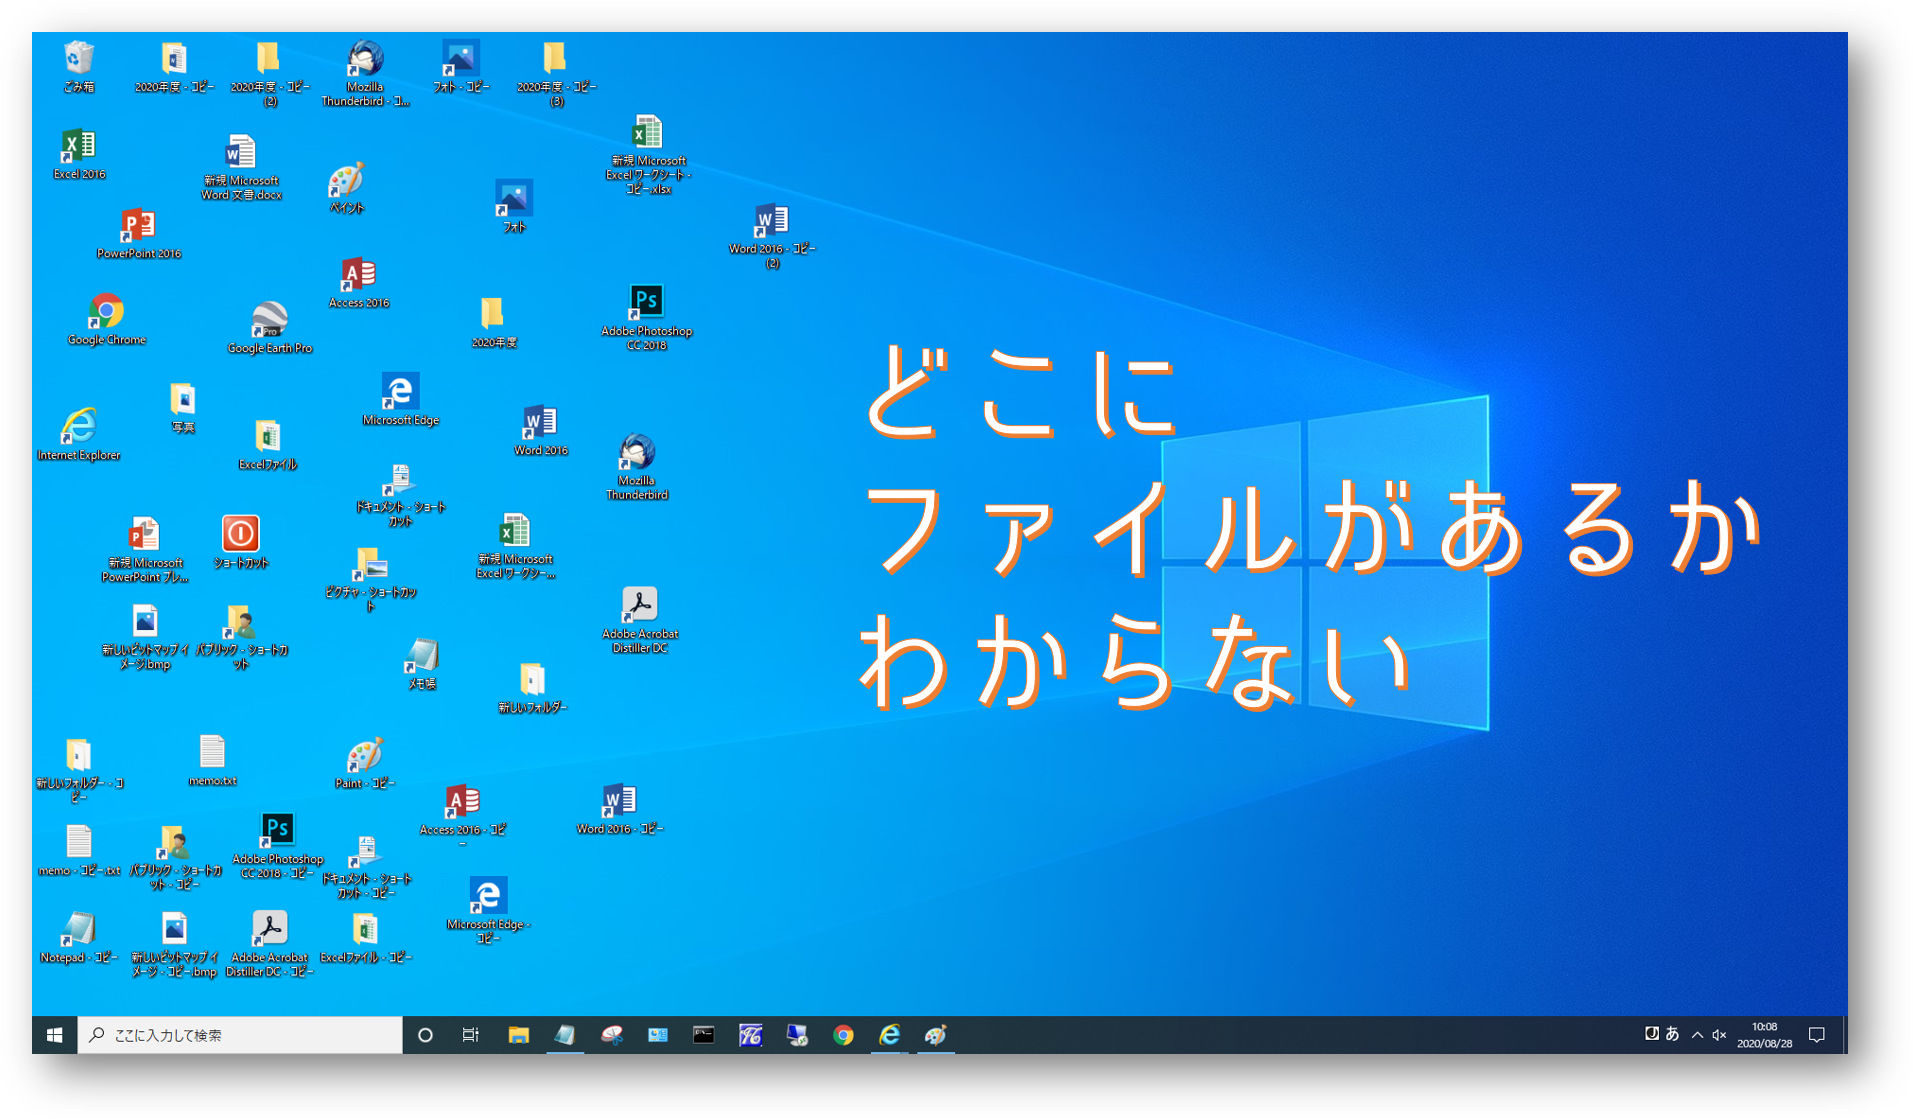1913x1119 pixels.
Task: Open File Explorer from taskbar
Action: [518, 1035]
